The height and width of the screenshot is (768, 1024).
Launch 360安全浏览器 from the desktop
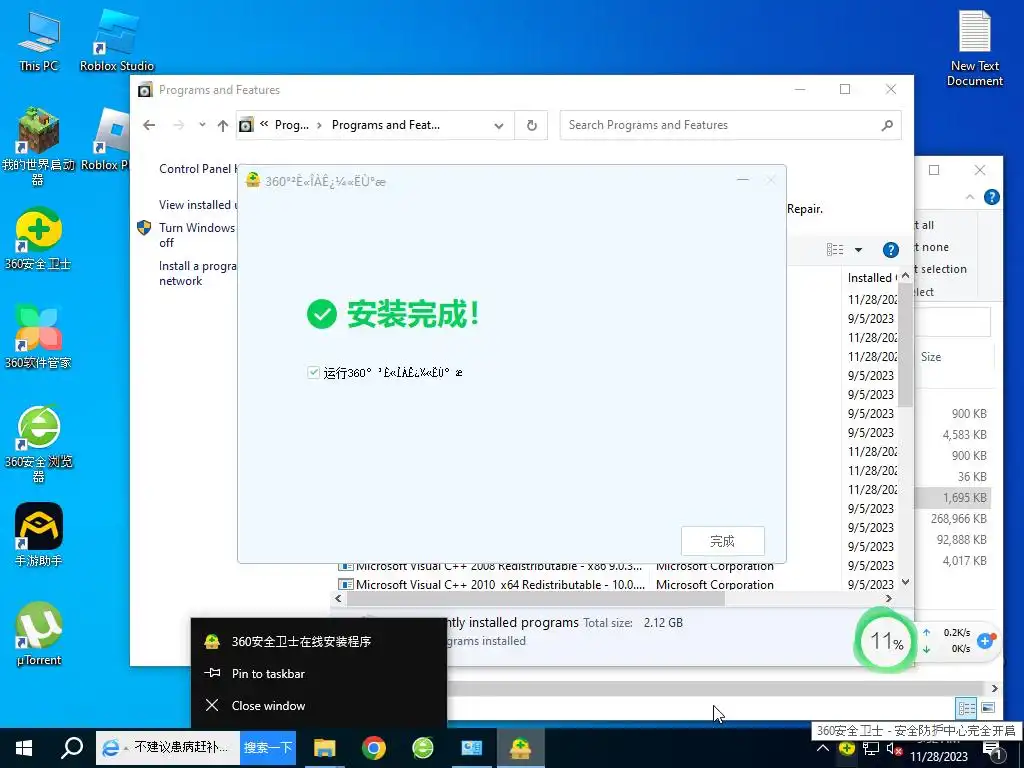[38, 444]
